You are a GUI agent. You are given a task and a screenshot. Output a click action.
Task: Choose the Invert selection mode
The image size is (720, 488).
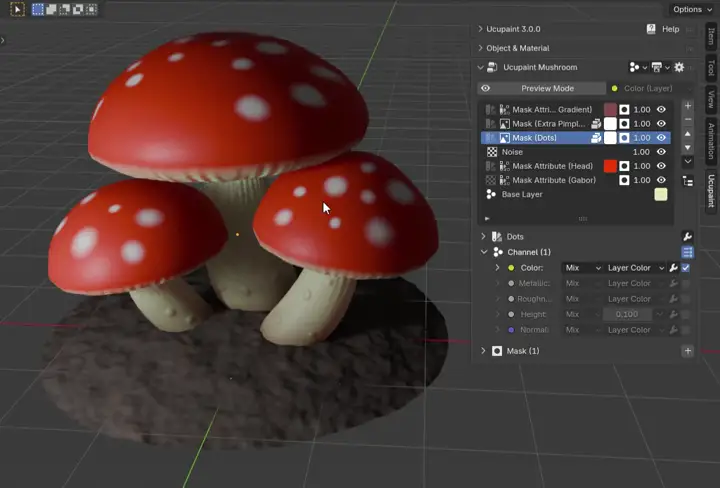[x=78, y=9]
